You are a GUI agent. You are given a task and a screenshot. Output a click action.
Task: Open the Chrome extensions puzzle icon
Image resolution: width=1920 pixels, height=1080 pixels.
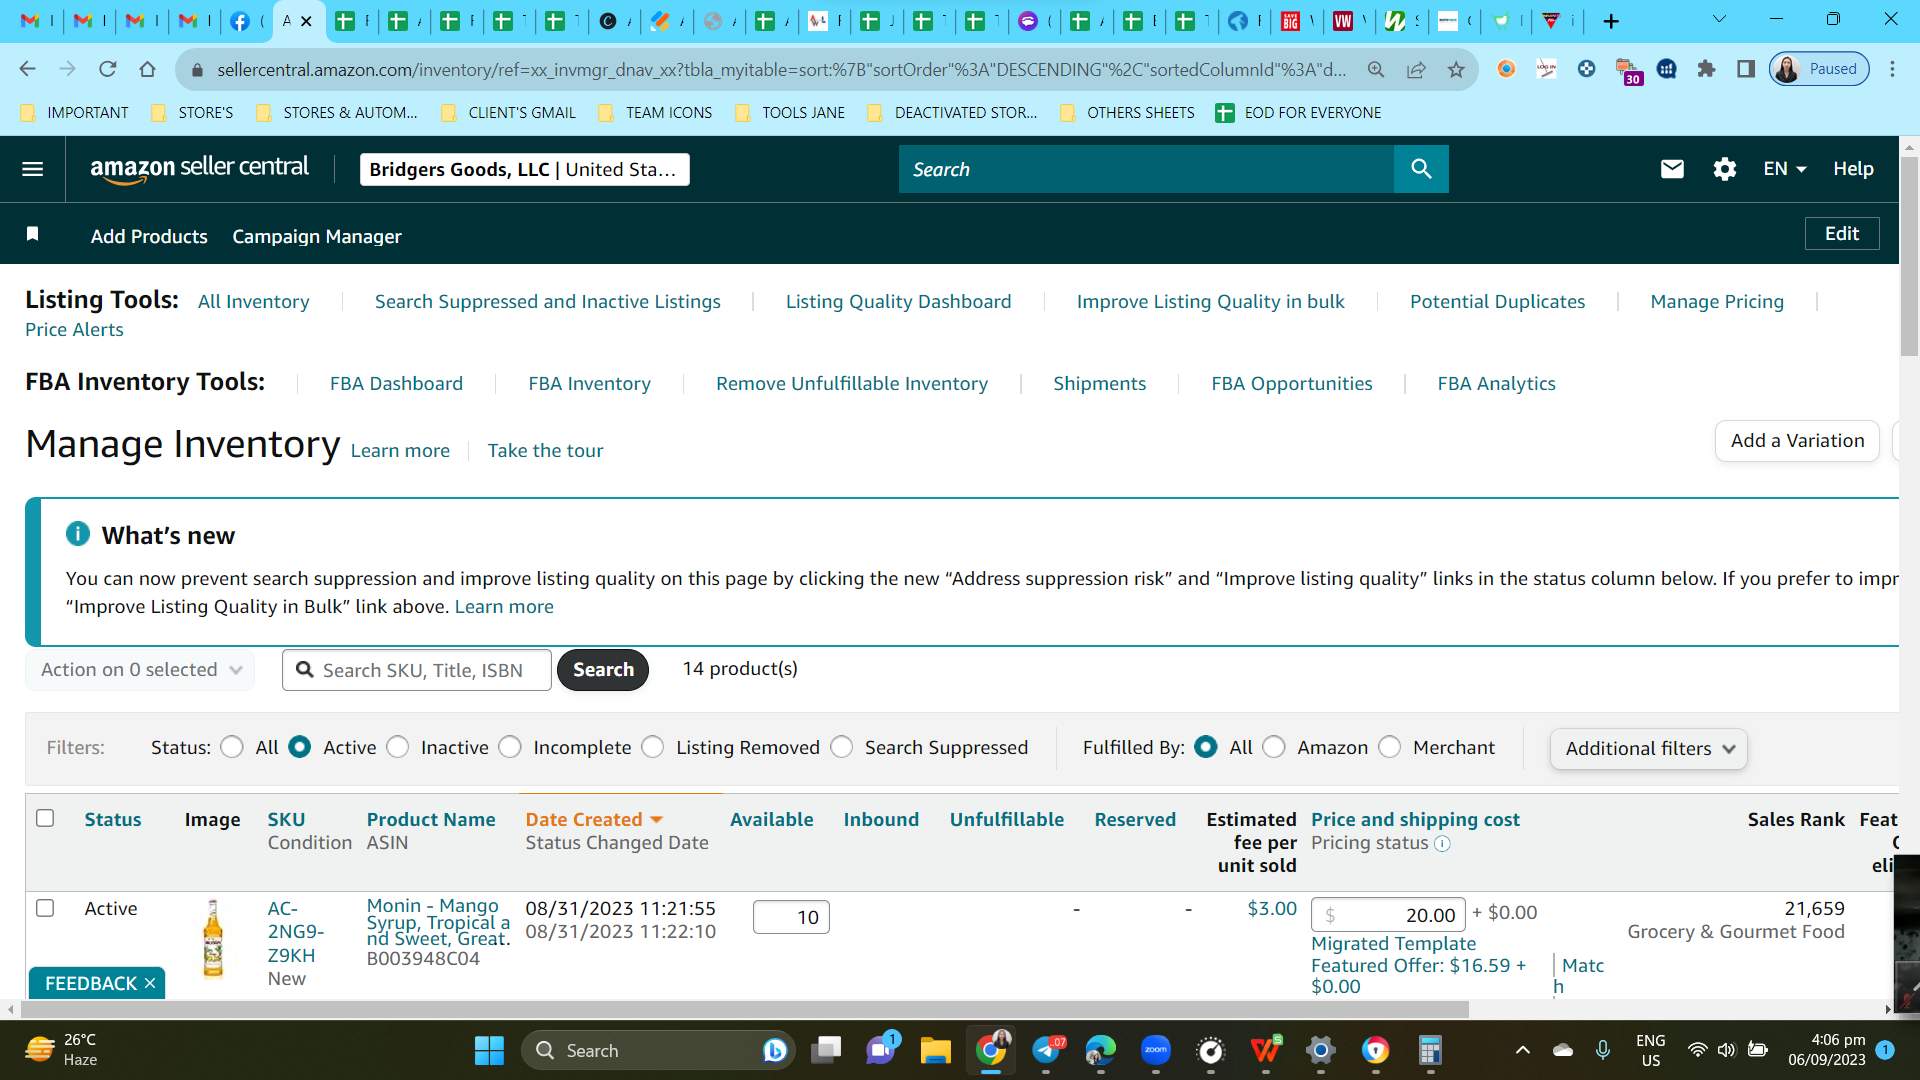click(1706, 69)
